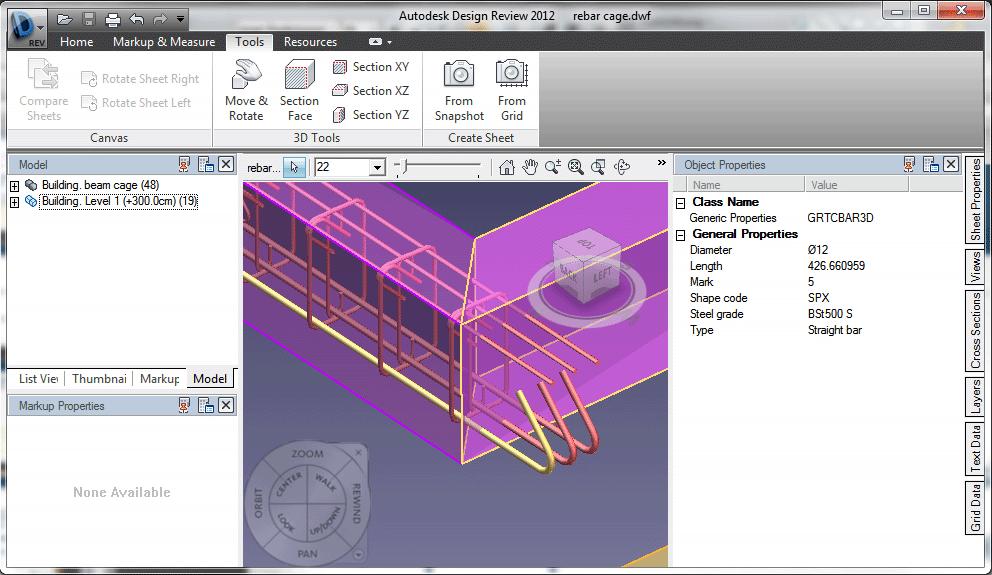Create sheet From Snapshot

tap(459, 90)
